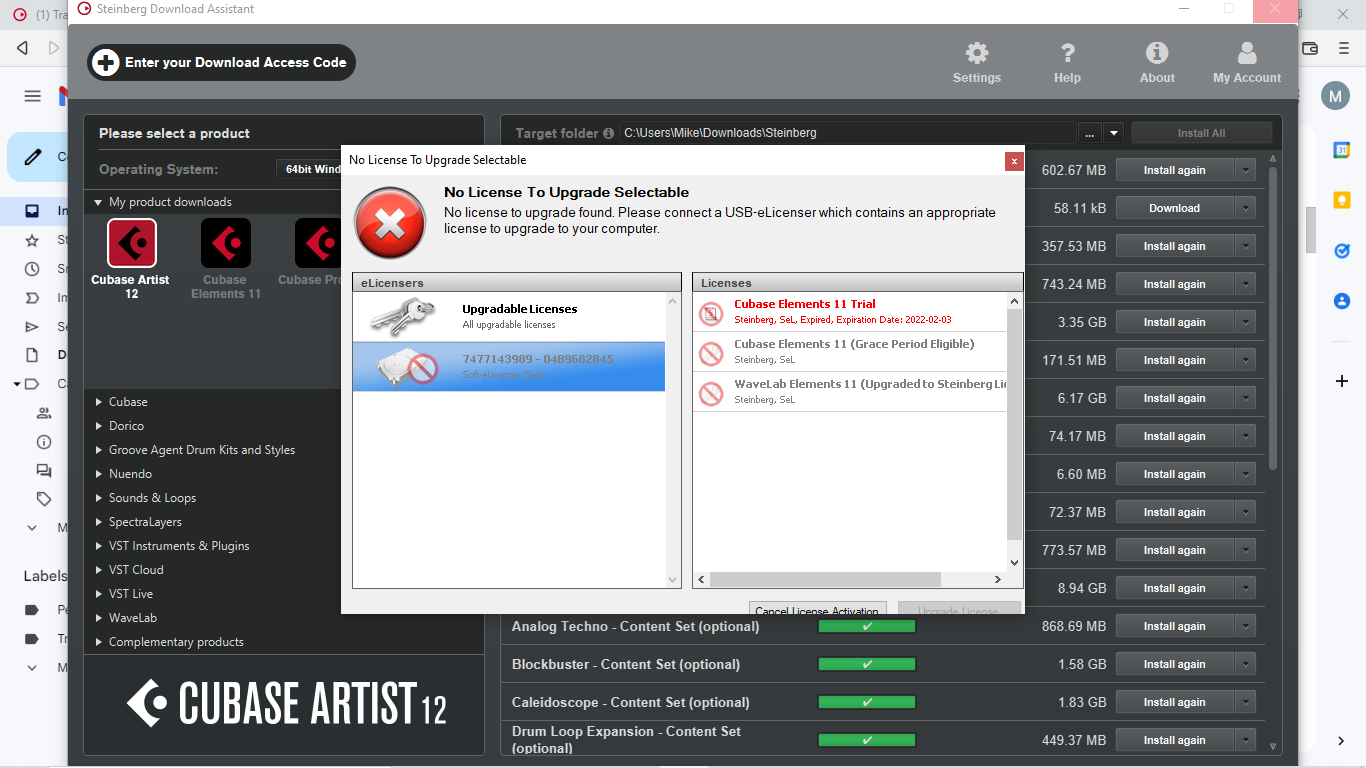Select the SpectraLayers product category
This screenshot has width=1366, height=768.
146,522
